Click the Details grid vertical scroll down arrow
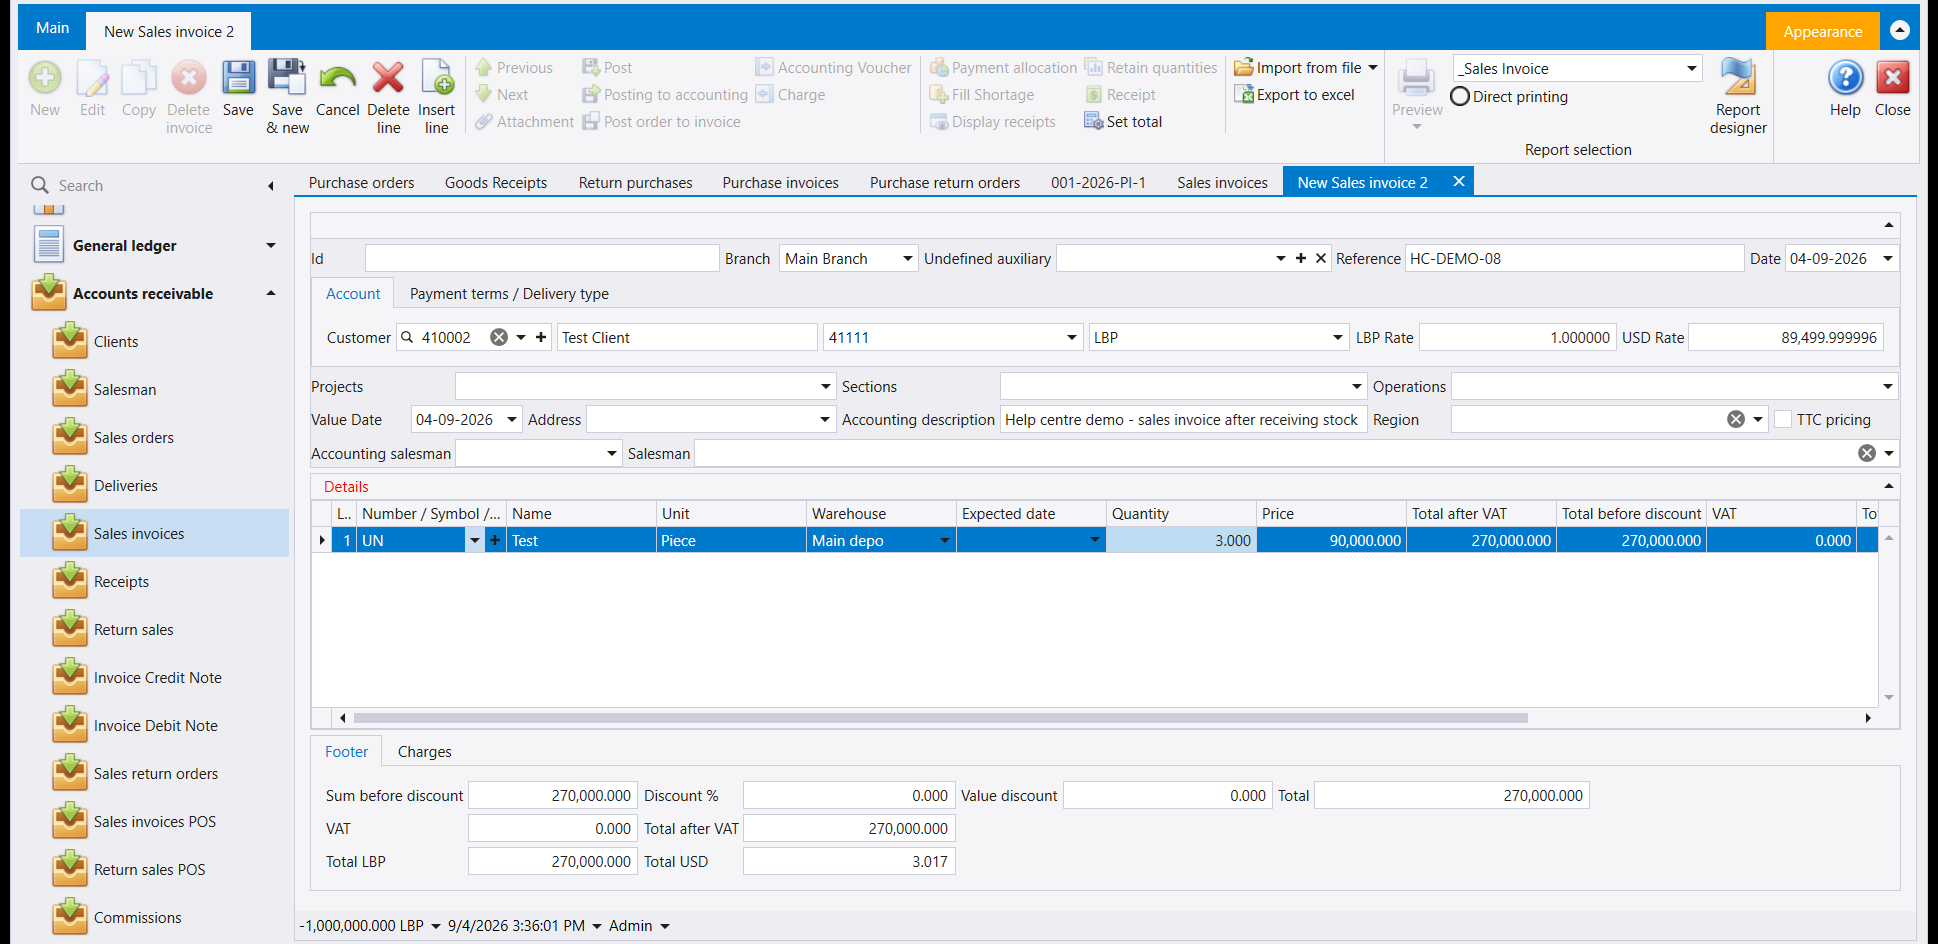 (x=1889, y=697)
